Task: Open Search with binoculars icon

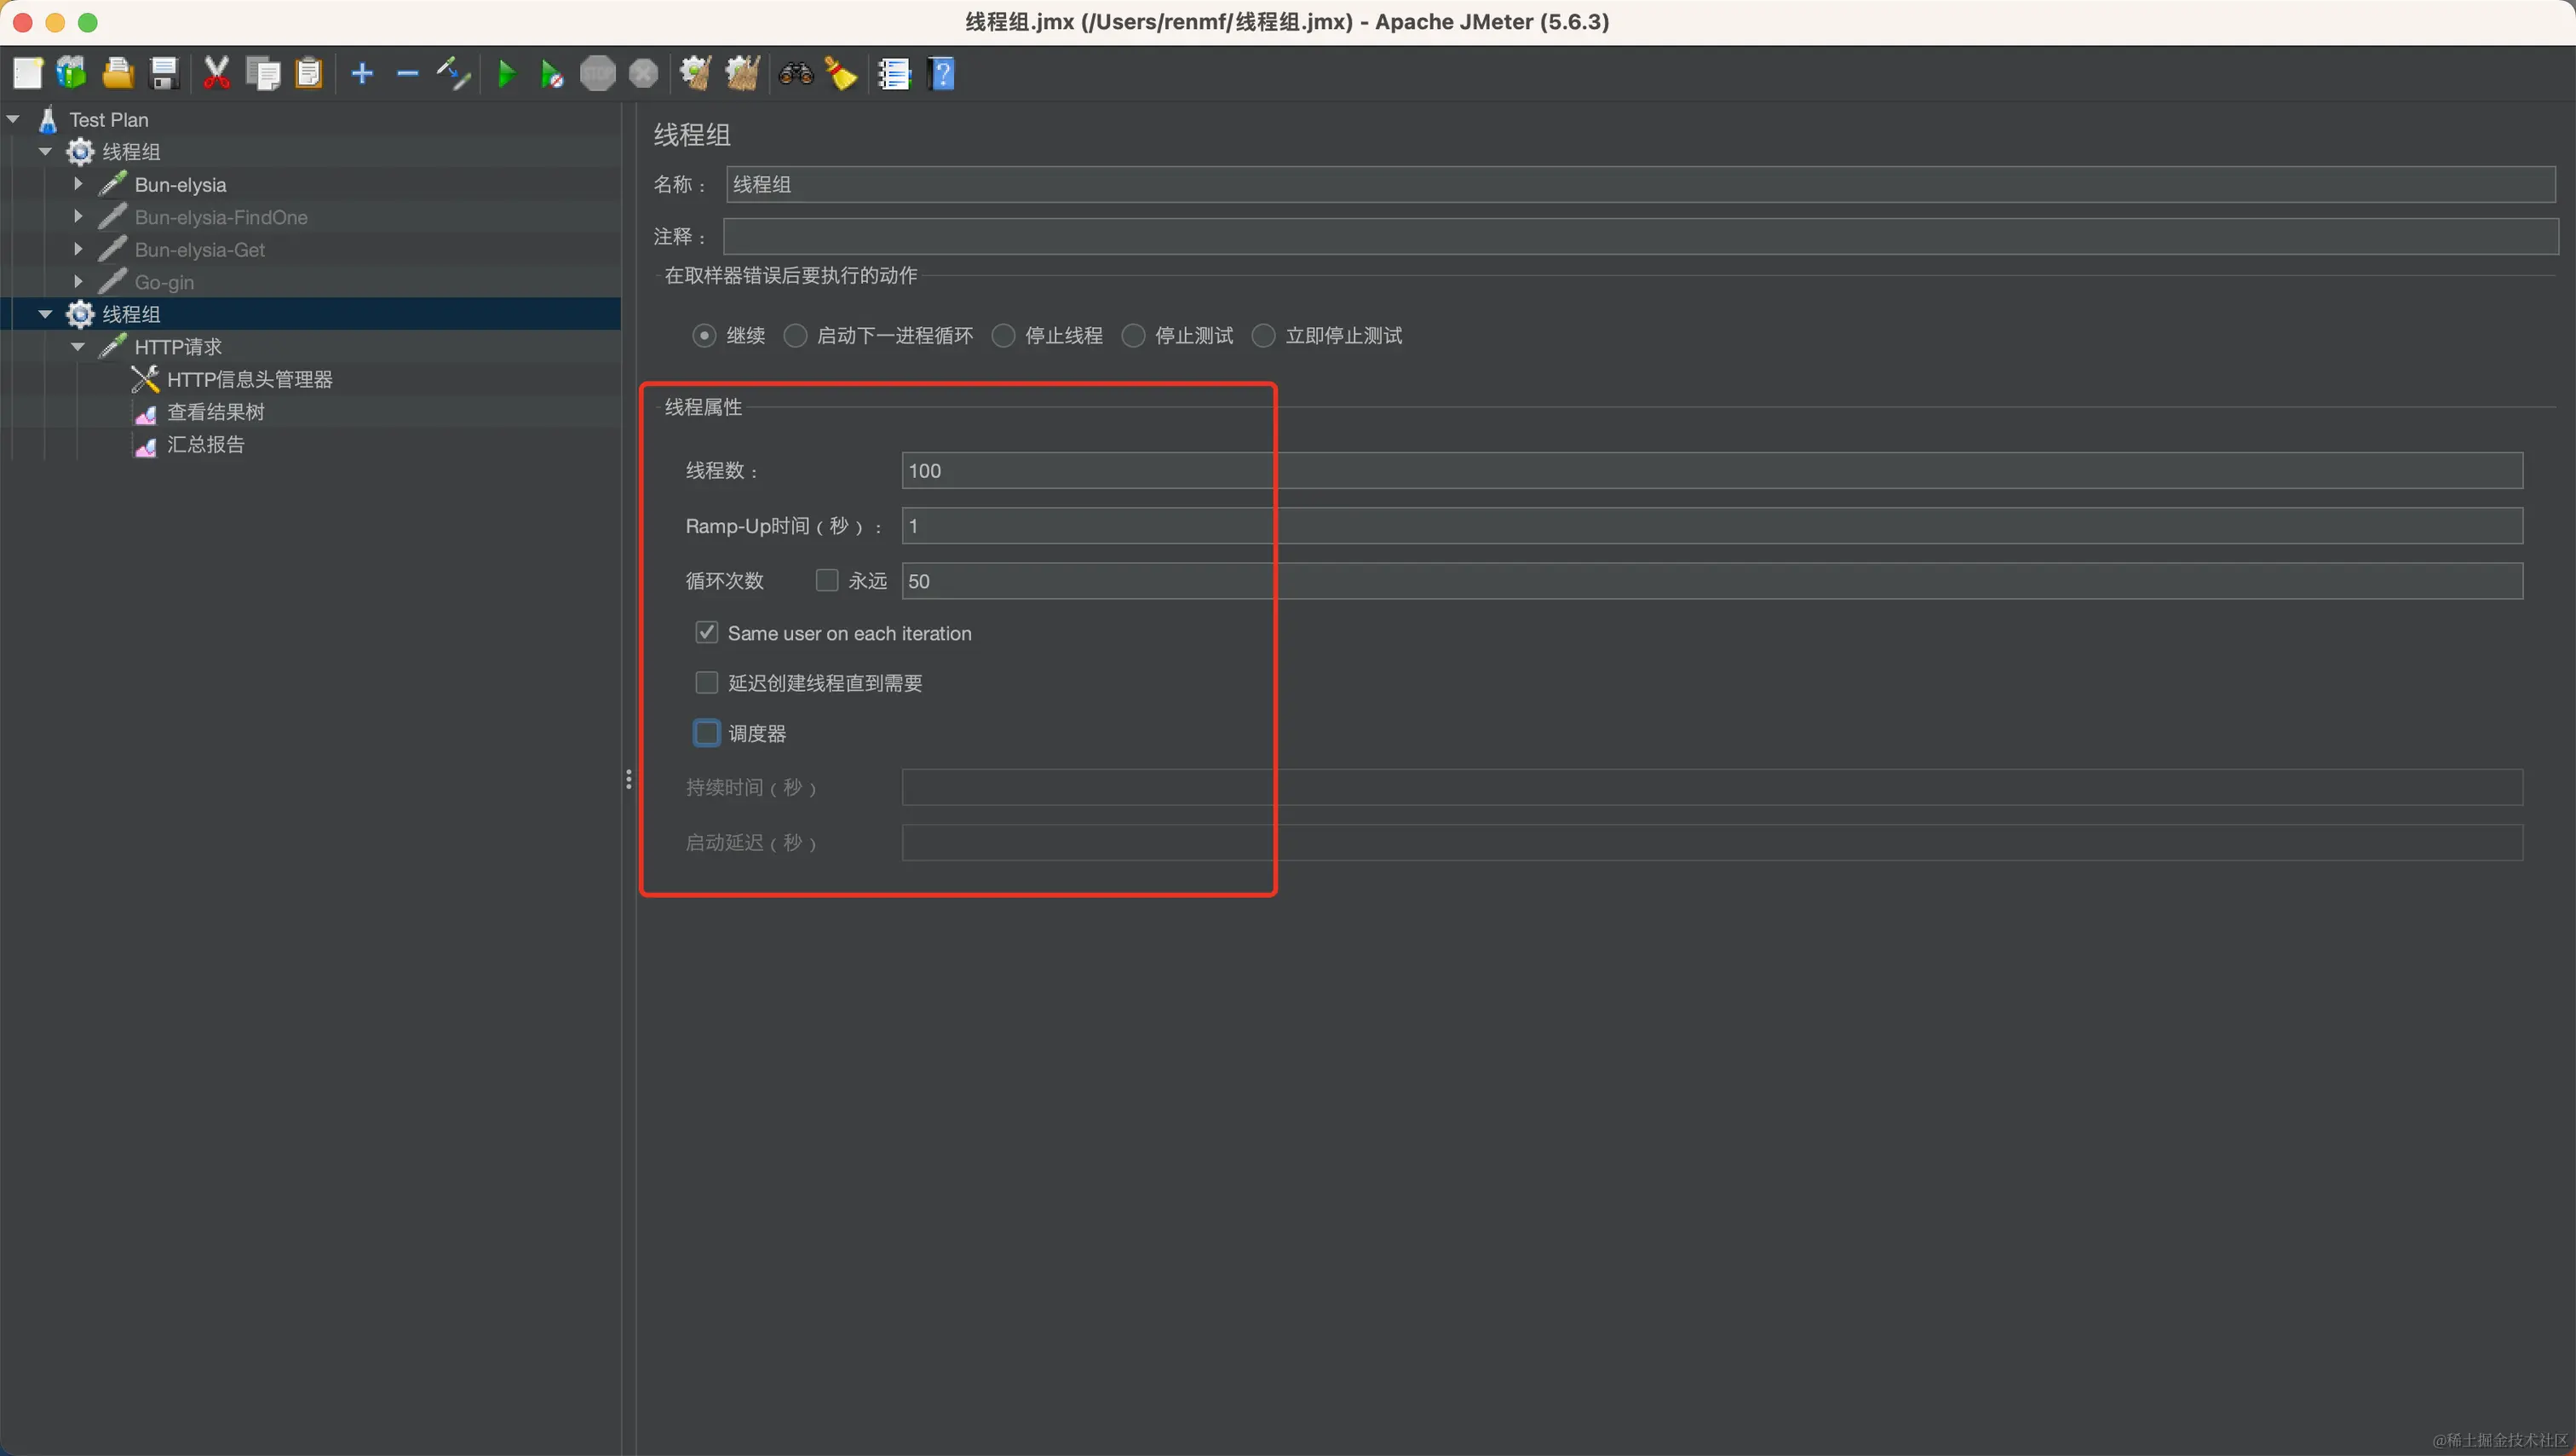Action: tap(796, 73)
